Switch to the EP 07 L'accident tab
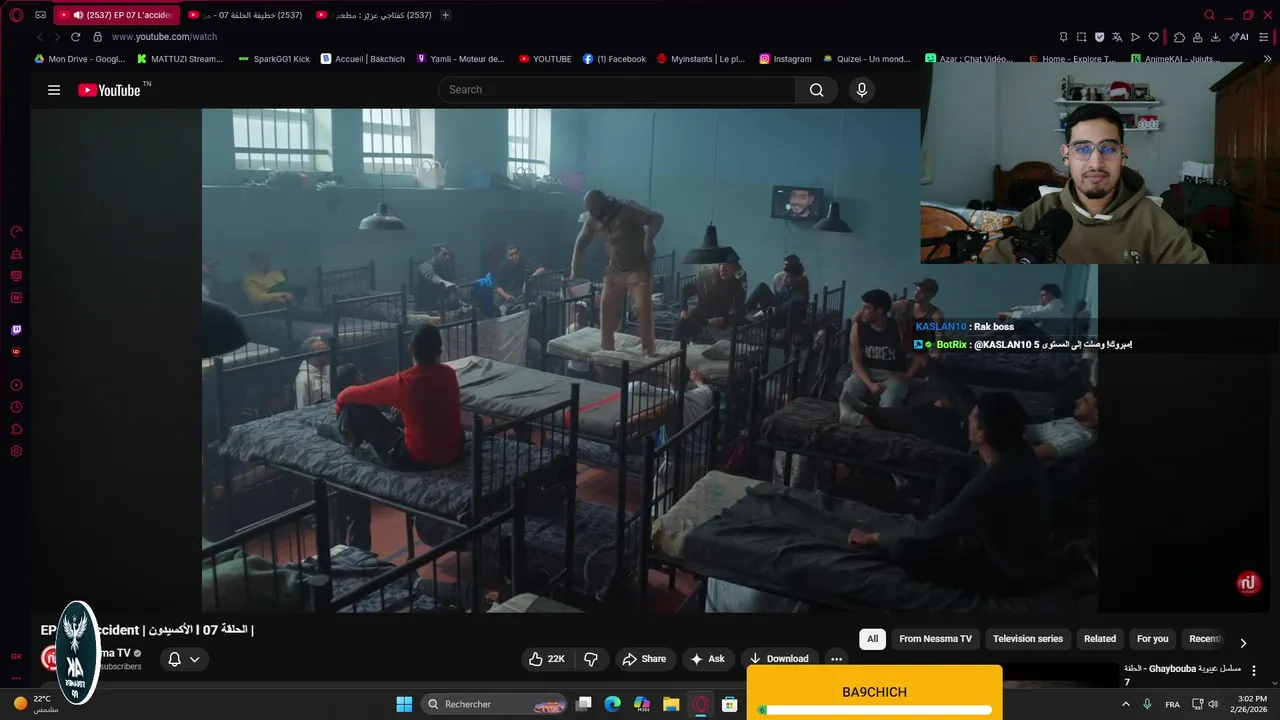The width and height of the screenshot is (1280, 720). click(x=116, y=15)
